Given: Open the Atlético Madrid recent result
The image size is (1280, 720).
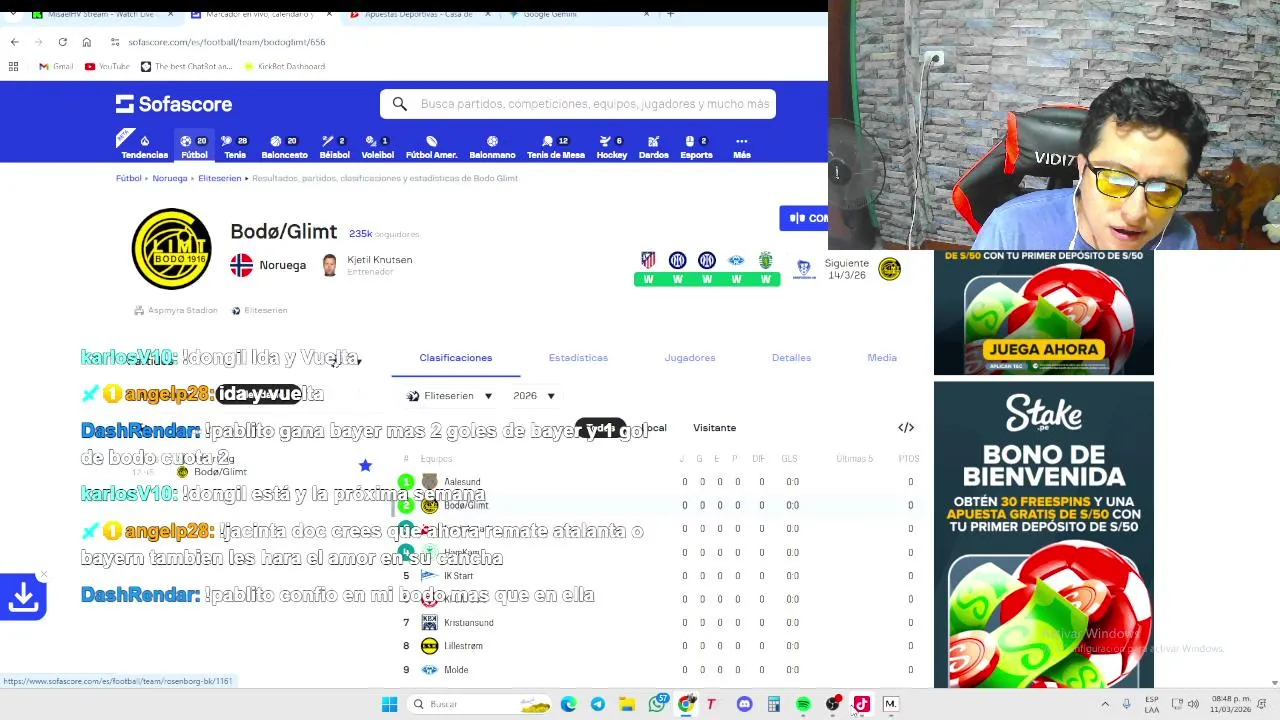Looking at the screenshot, I should (x=648, y=269).
